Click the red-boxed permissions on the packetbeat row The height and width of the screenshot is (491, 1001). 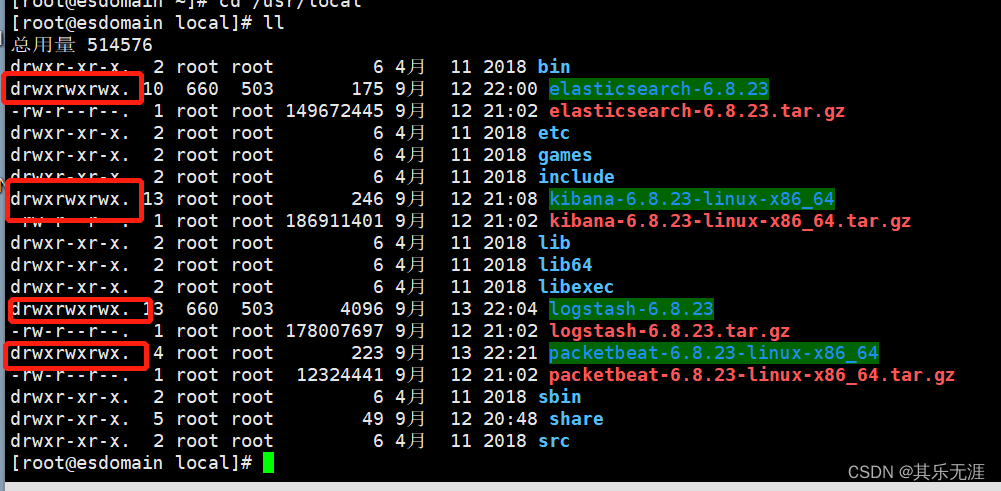(x=71, y=353)
